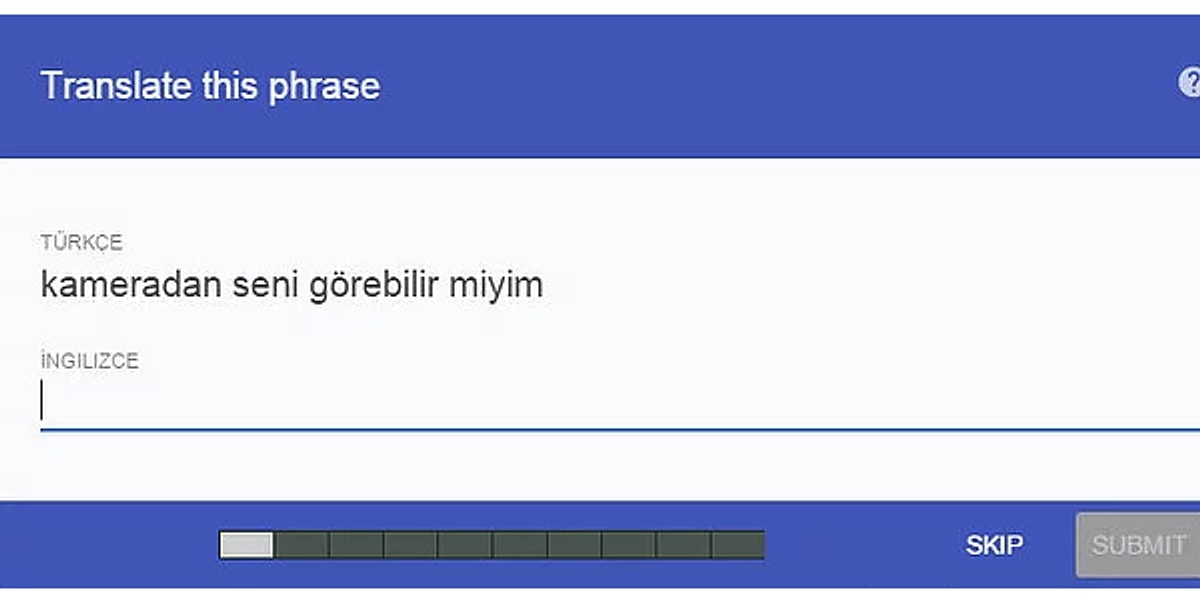This screenshot has width=1200, height=602.
Task: Skip this phrase with the SKIP button
Action: click(x=994, y=545)
